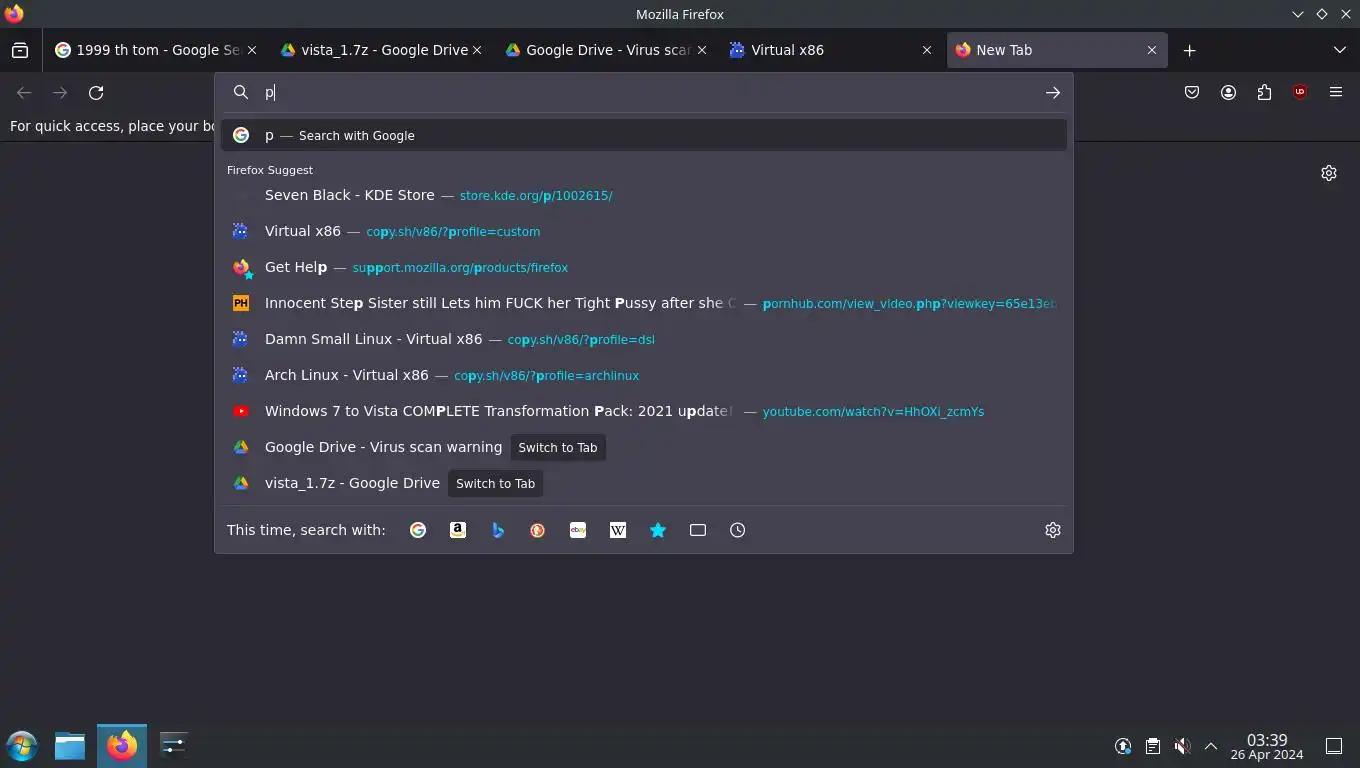Open the start menu orb in taskbar
This screenshot has height=768, width=1360.
tap(22, 745)
